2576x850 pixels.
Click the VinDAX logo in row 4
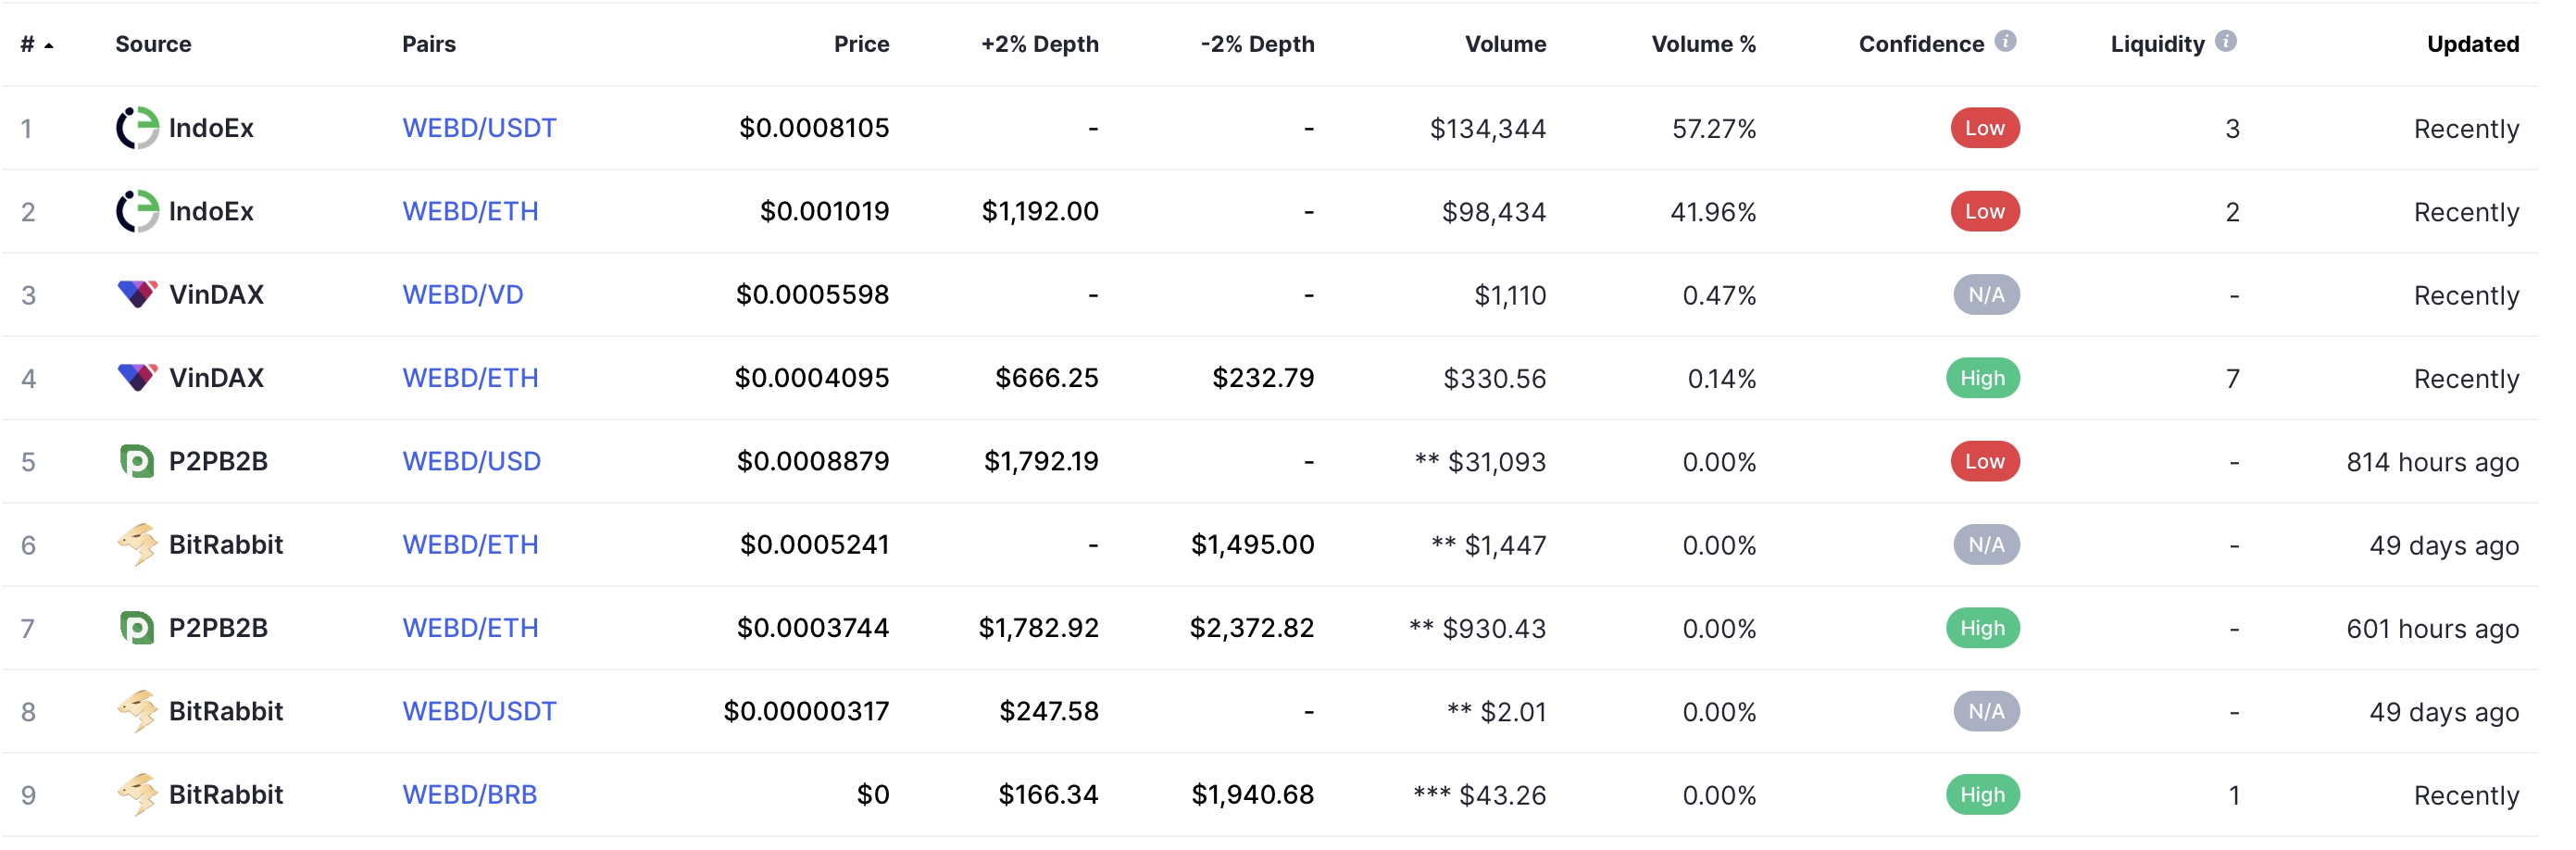[137, 378]
